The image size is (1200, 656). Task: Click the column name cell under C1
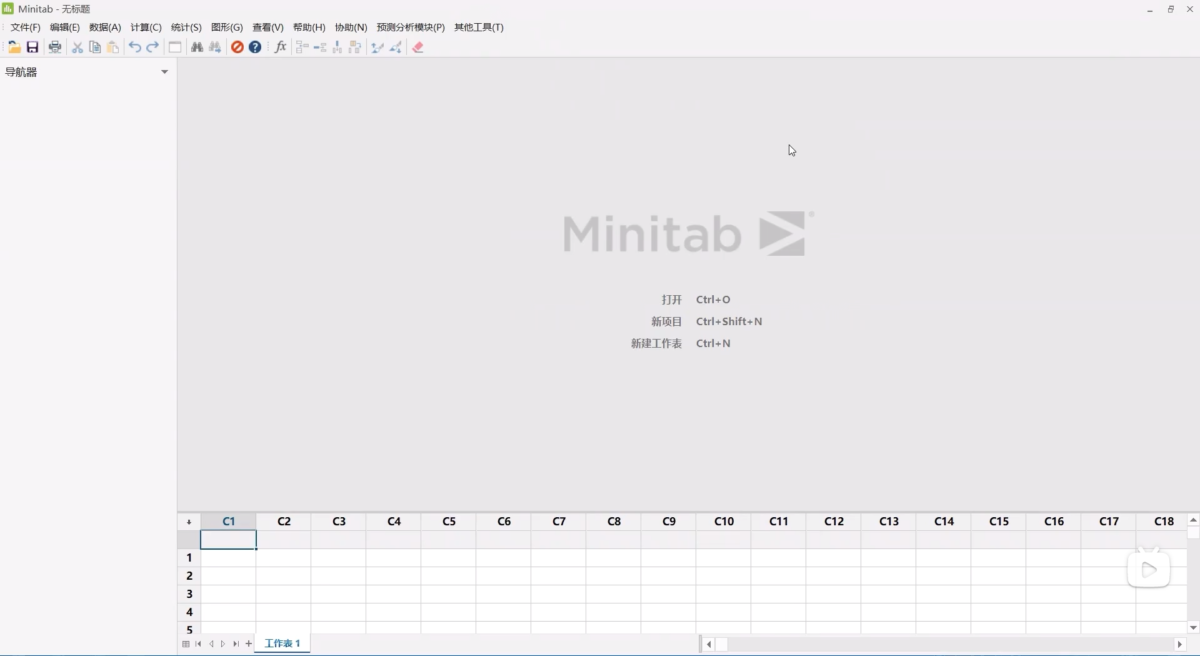(x=229, y=540)
